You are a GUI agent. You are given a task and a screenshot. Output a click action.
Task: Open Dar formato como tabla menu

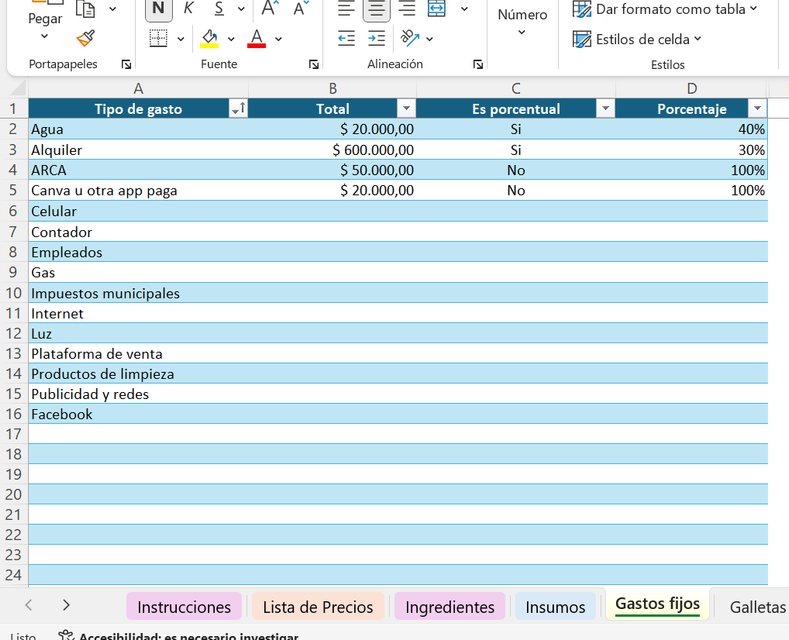coord(665,9)
